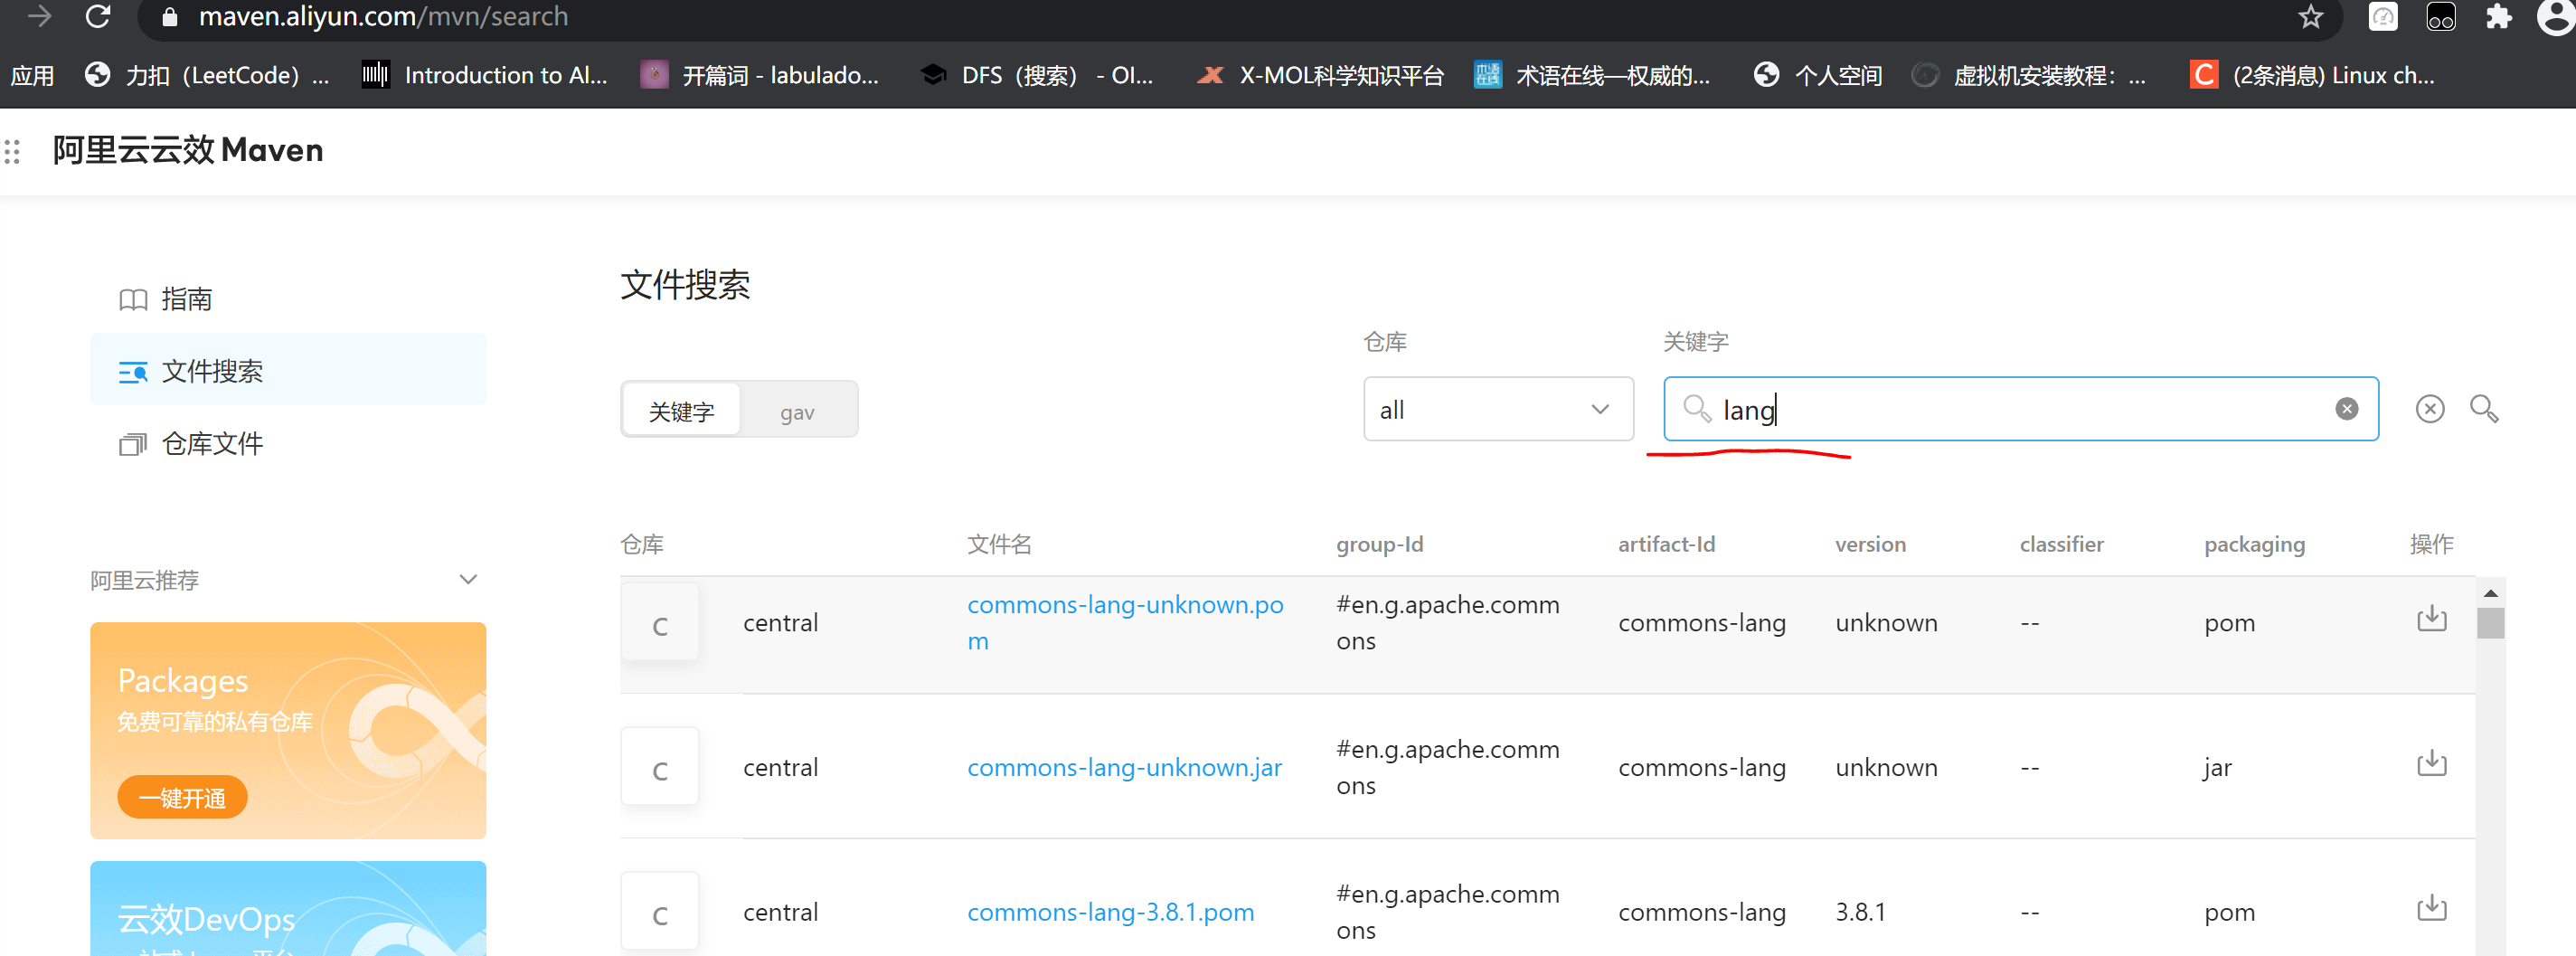
Task: Download commons-lang-unknown.pom file
Action: pyautogui.click(x=2431, y=619)
